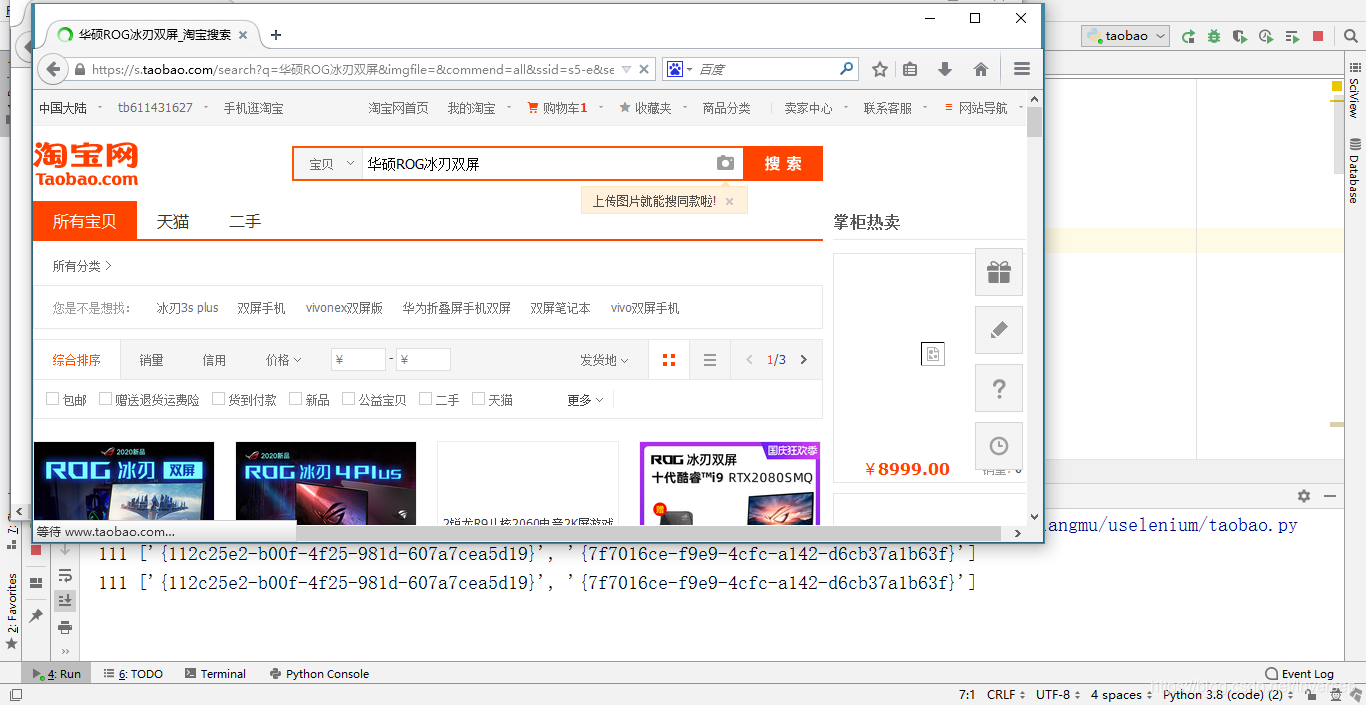Click the Baidu search magnifier icon

(x=847, y=69)
